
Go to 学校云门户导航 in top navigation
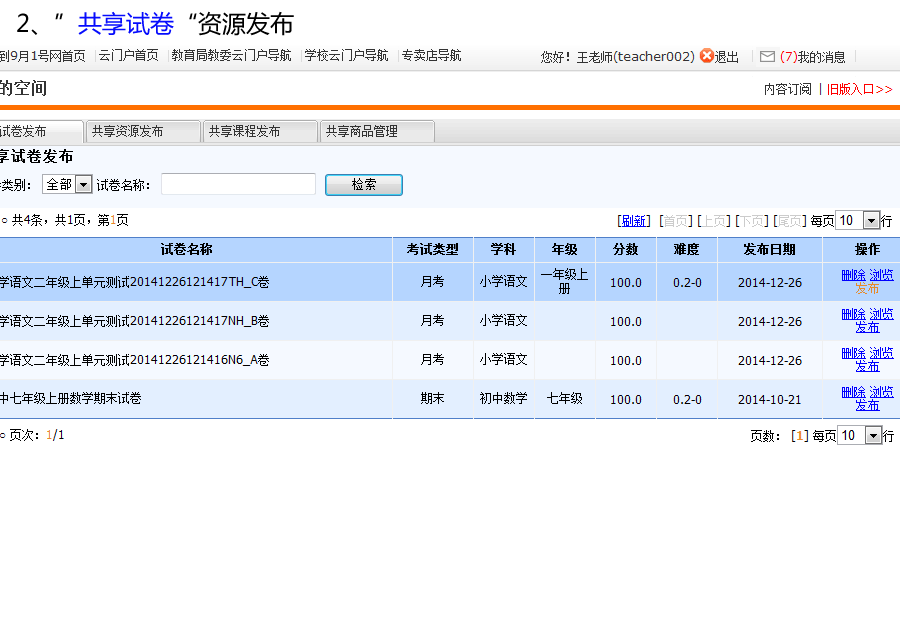click(x=346, y=56)
